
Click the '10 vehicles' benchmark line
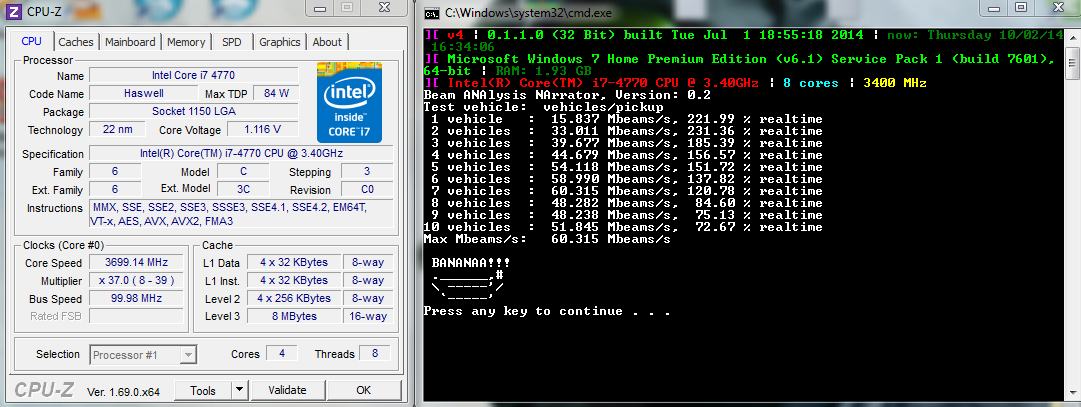pyautogui.click(x=623, y=227)
